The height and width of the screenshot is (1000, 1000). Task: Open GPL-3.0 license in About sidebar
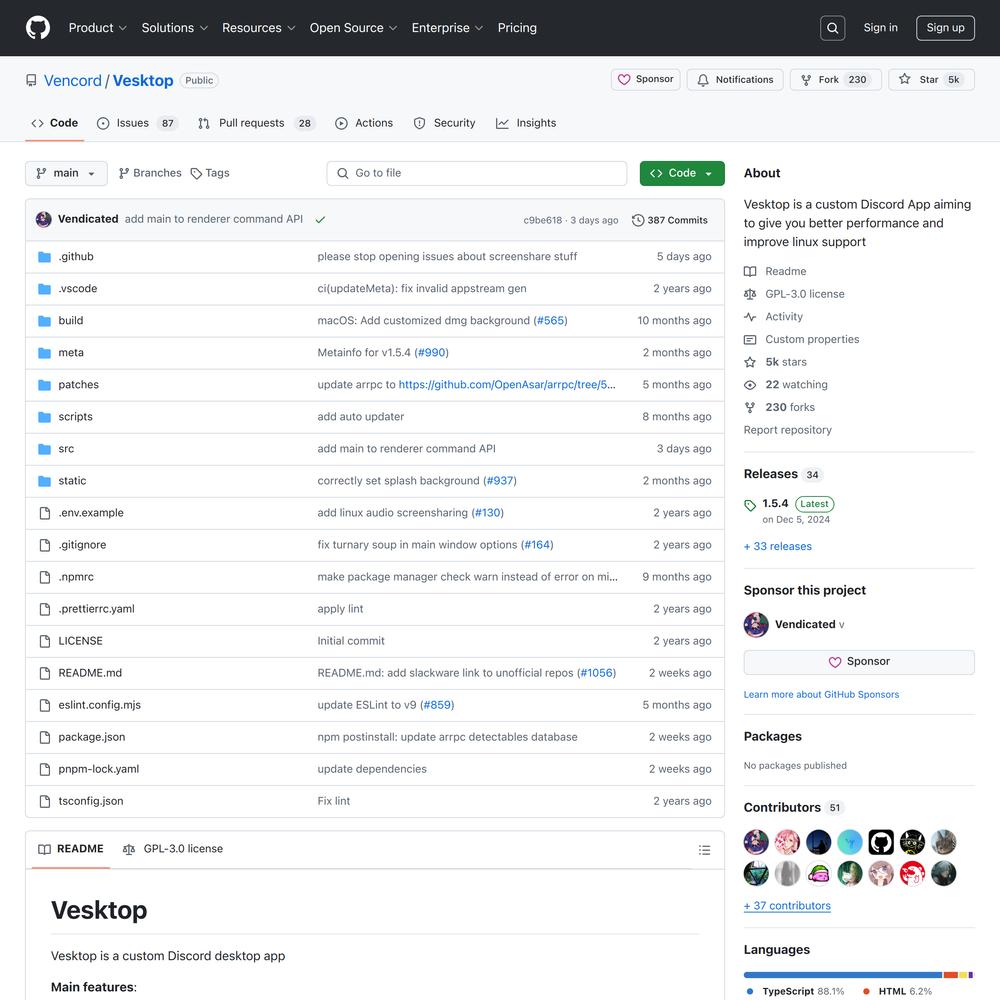[794, 294]
